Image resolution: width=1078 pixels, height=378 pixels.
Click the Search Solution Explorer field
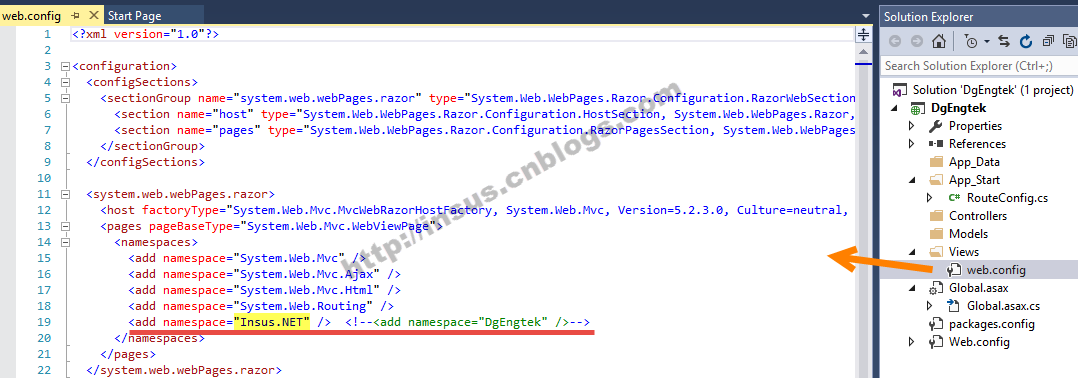[x=979, y=66]
